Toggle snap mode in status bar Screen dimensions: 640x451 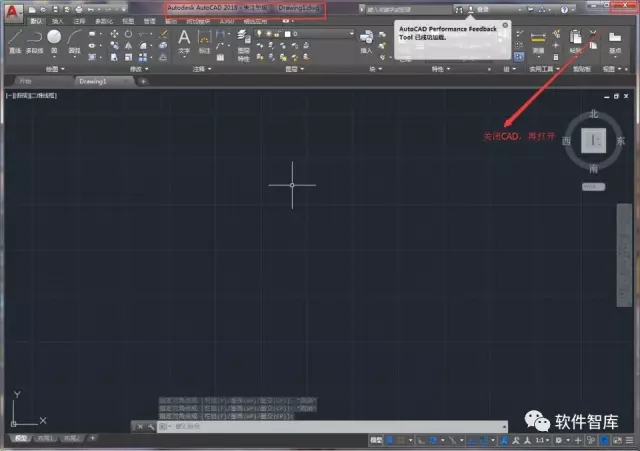tap(401, 440)
